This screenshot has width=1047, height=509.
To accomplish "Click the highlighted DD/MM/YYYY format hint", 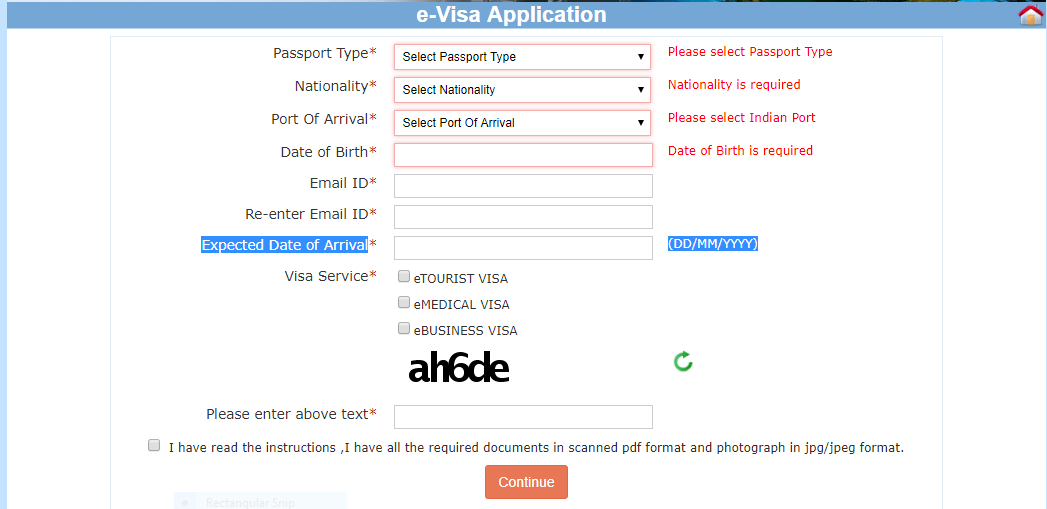I will coord(712,244).
